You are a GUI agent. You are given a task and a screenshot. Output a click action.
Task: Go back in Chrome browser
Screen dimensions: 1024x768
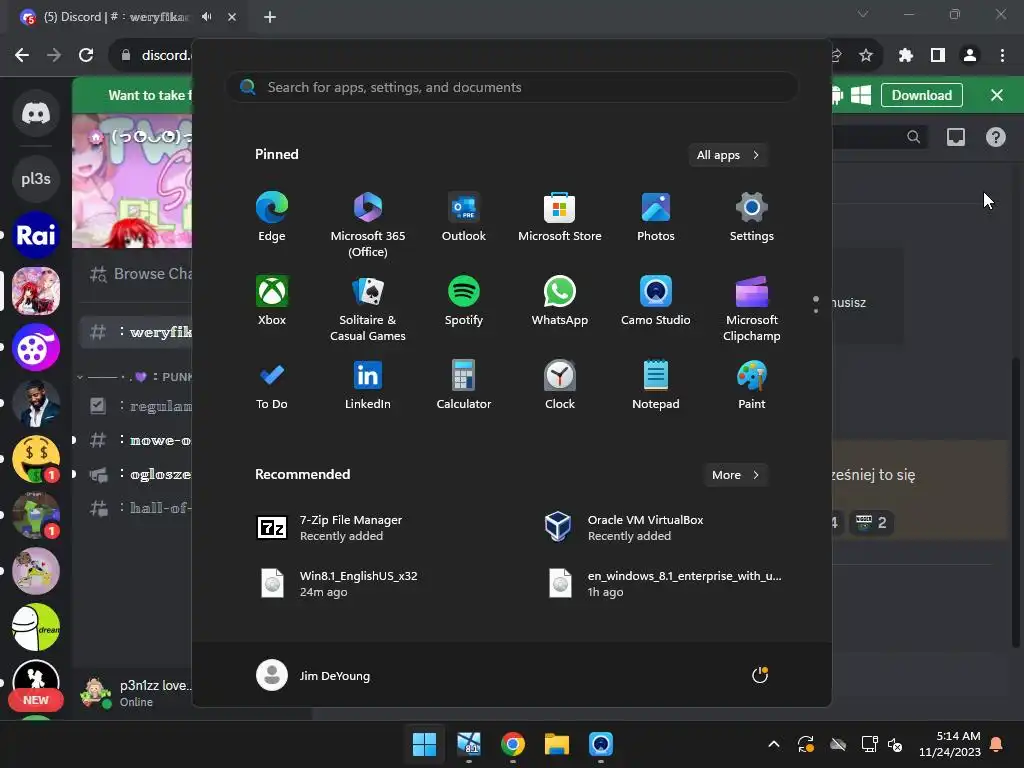click(x=22, y=55)
